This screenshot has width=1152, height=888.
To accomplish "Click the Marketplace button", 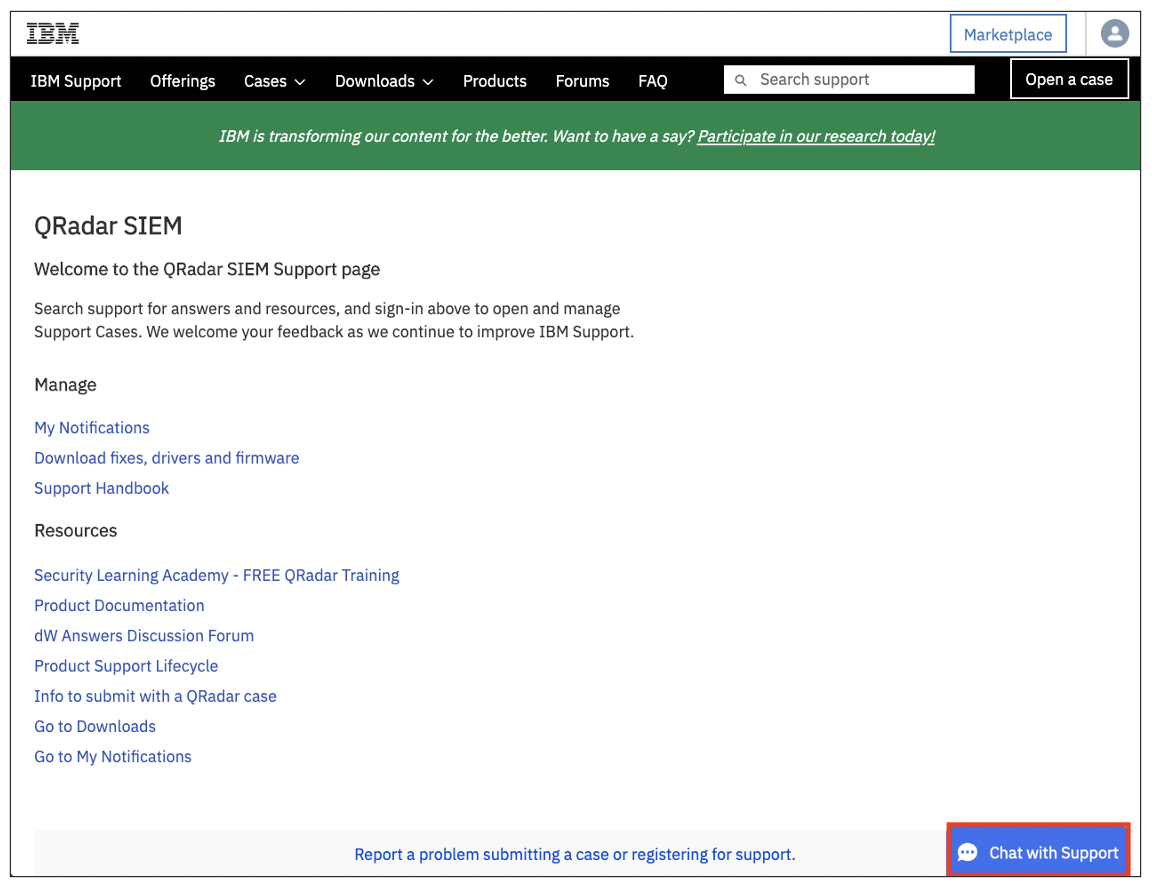I will click(x=1007, y=34).
